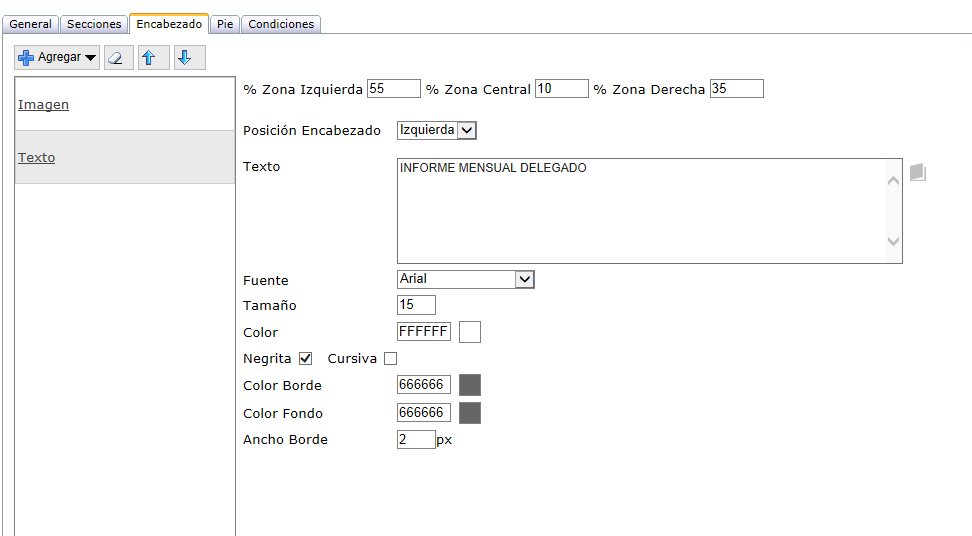972x536 pixels.
Task: Click the white Color swatch
Action: click(470, 332)
